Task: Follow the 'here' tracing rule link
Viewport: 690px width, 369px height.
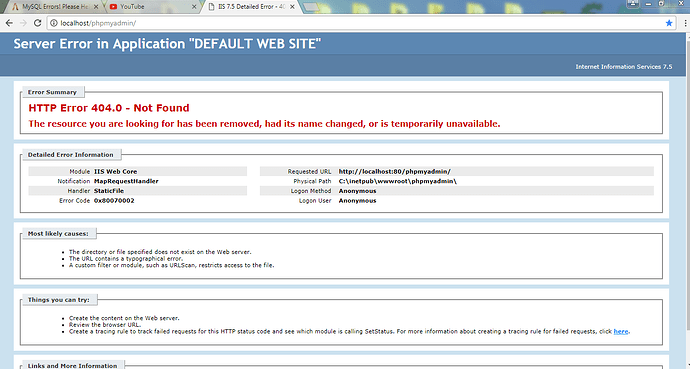Action: [620, 331]
